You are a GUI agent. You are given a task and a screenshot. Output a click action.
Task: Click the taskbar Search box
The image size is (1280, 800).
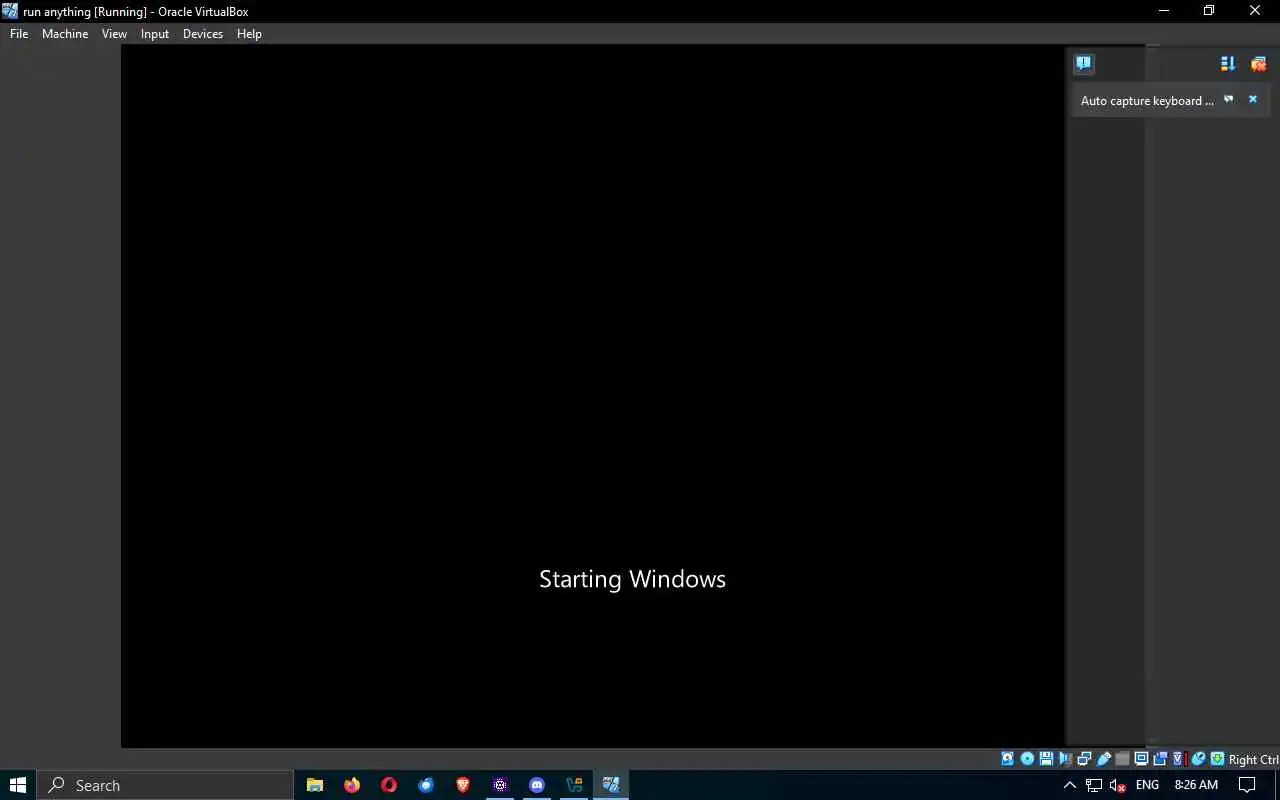pos(165,785)
